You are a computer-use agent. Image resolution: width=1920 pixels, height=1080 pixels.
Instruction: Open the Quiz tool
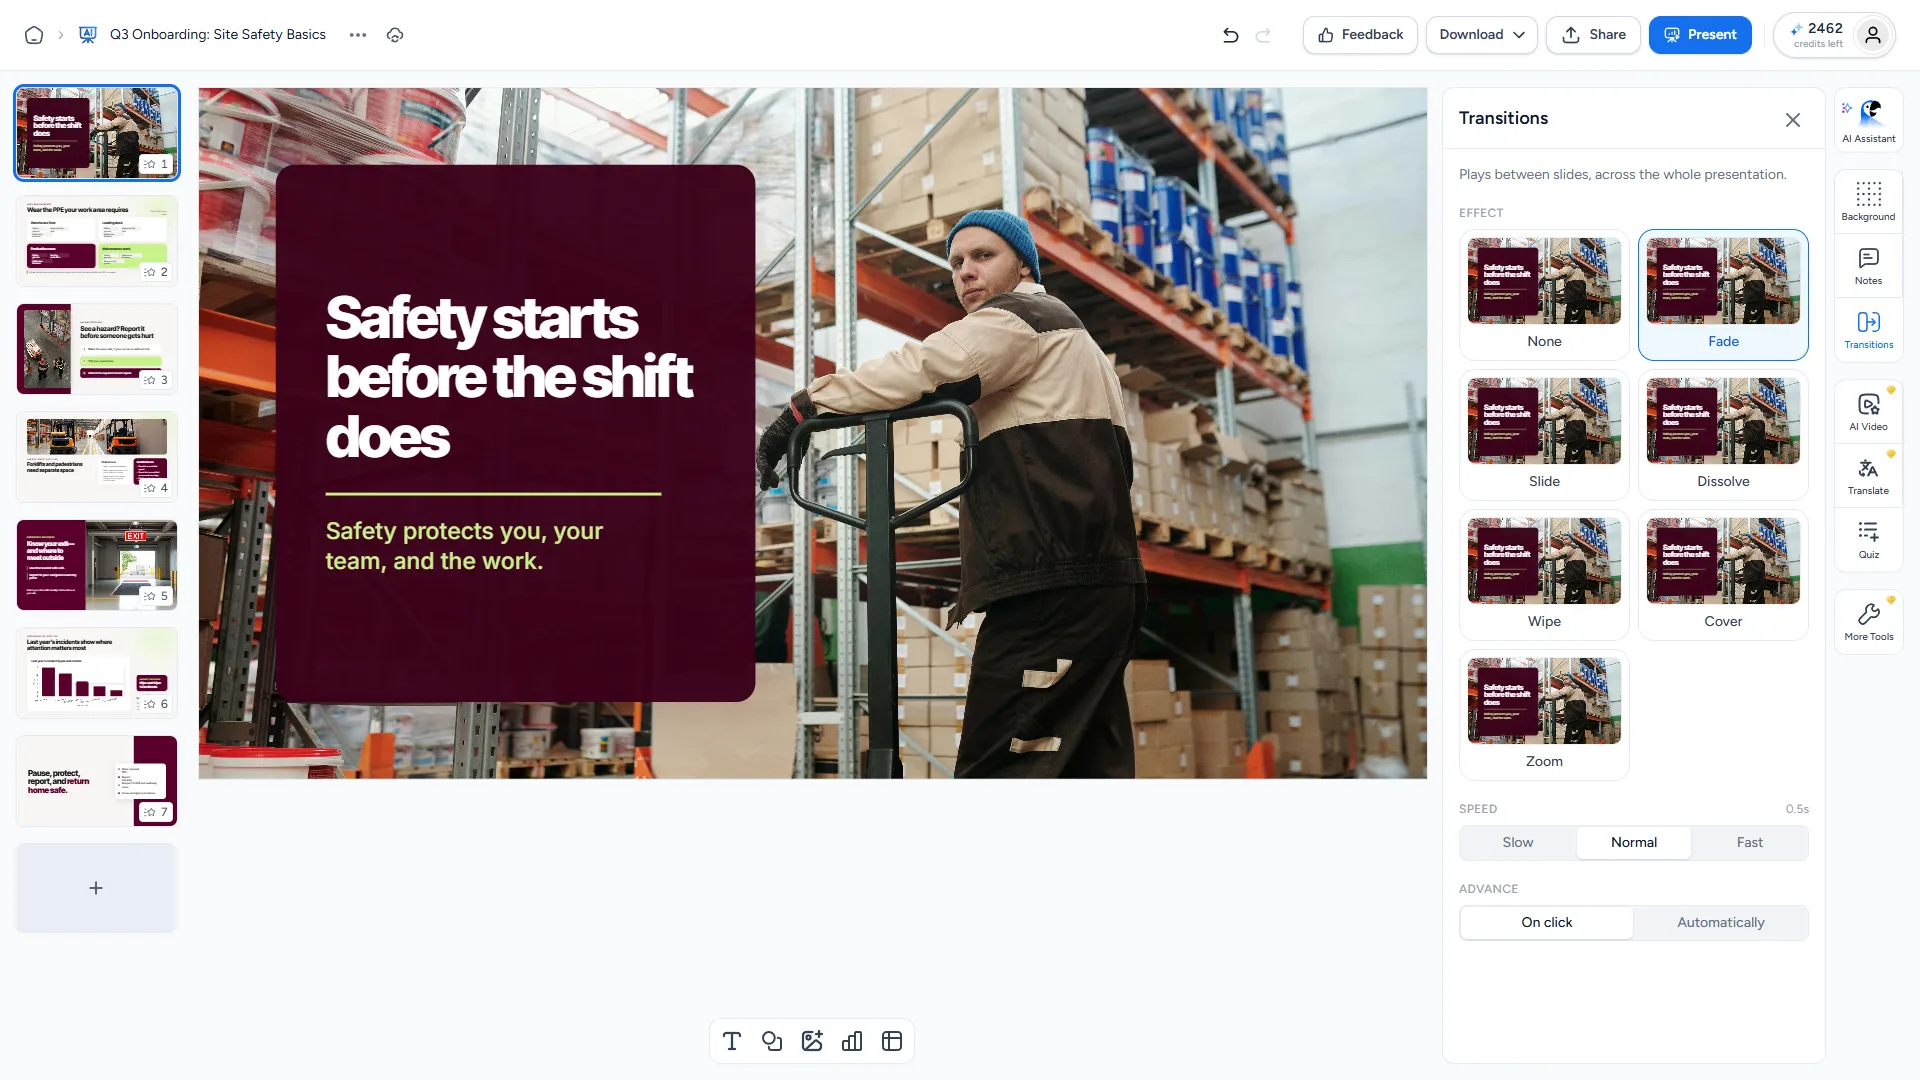(1868, 540)
